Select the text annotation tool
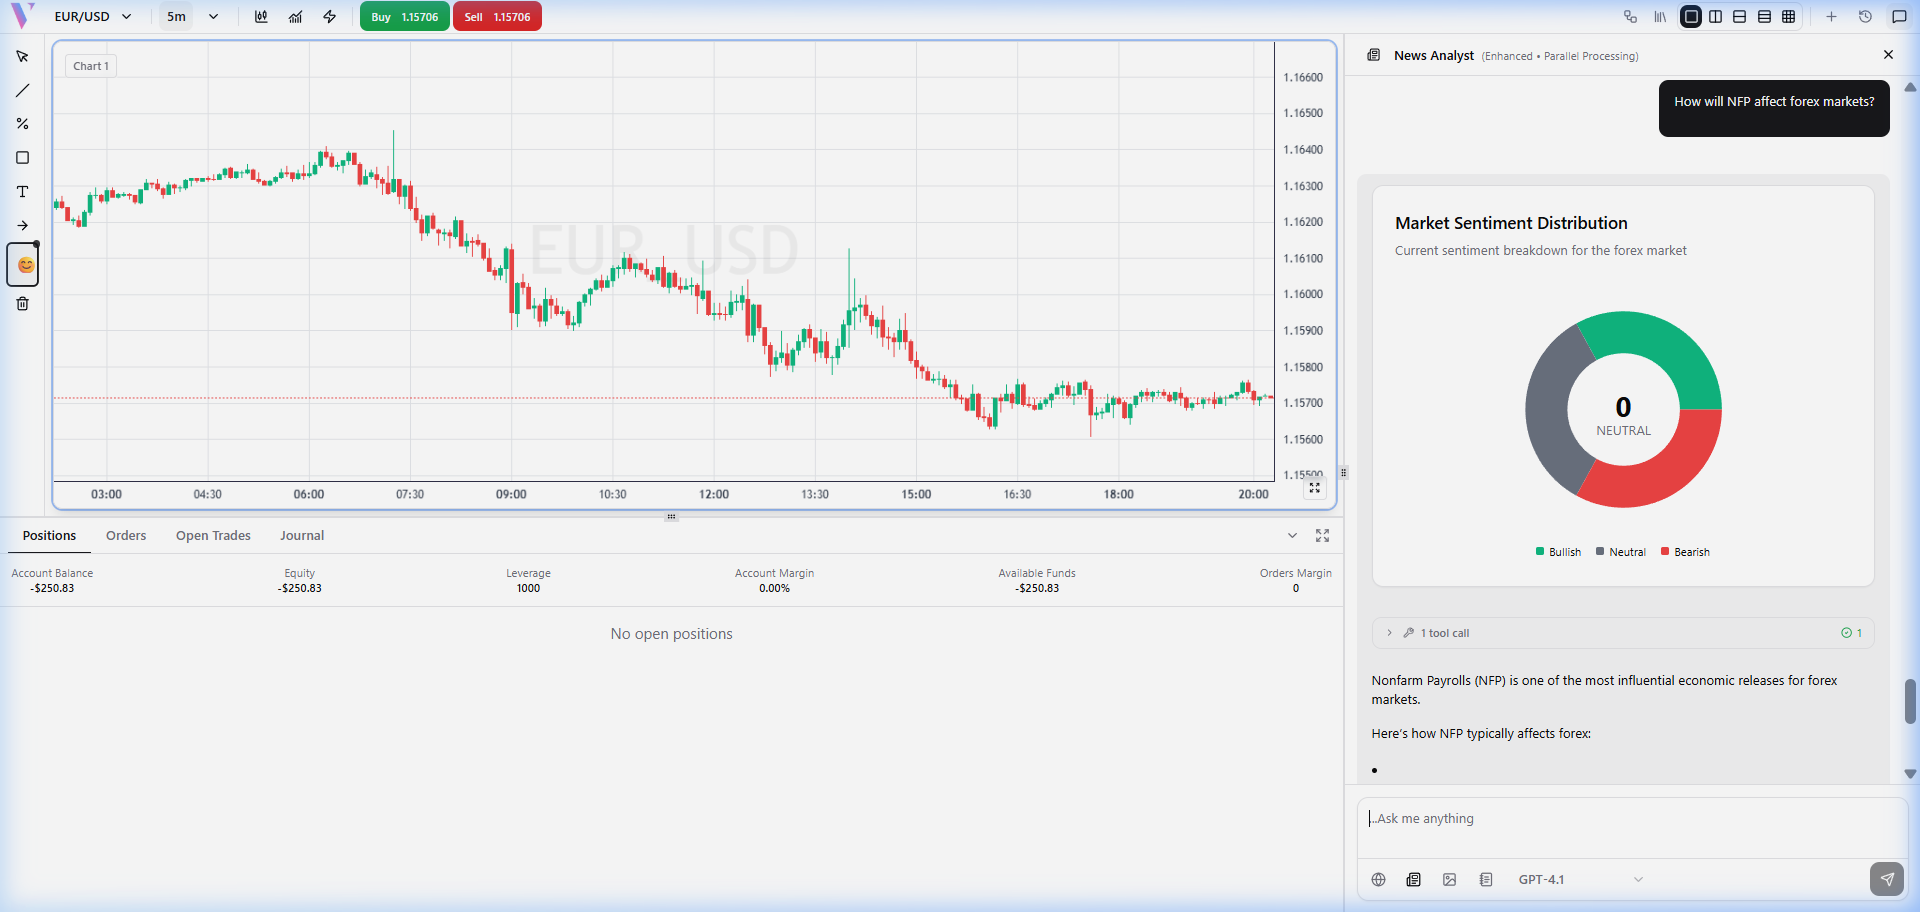This screenshot has height=912, width=1920. 22,192
